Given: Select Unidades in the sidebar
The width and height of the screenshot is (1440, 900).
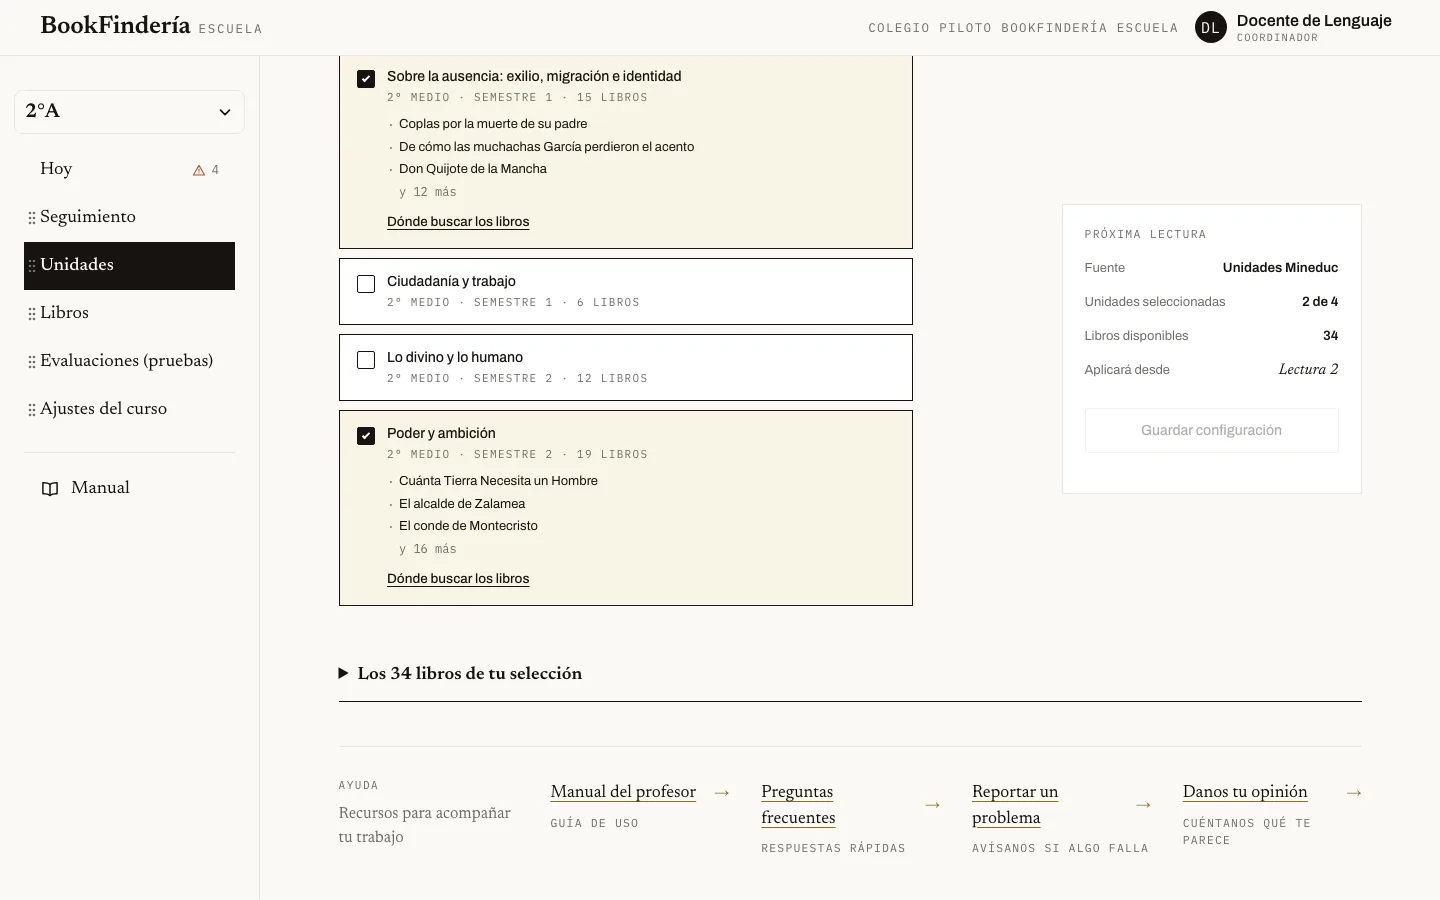Looking at the screenshot, I should (129, 265).
